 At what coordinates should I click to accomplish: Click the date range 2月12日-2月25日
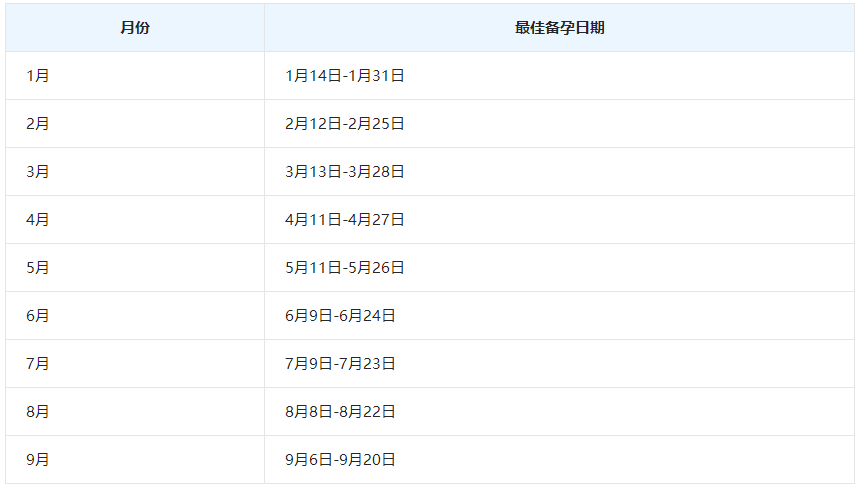344,124
